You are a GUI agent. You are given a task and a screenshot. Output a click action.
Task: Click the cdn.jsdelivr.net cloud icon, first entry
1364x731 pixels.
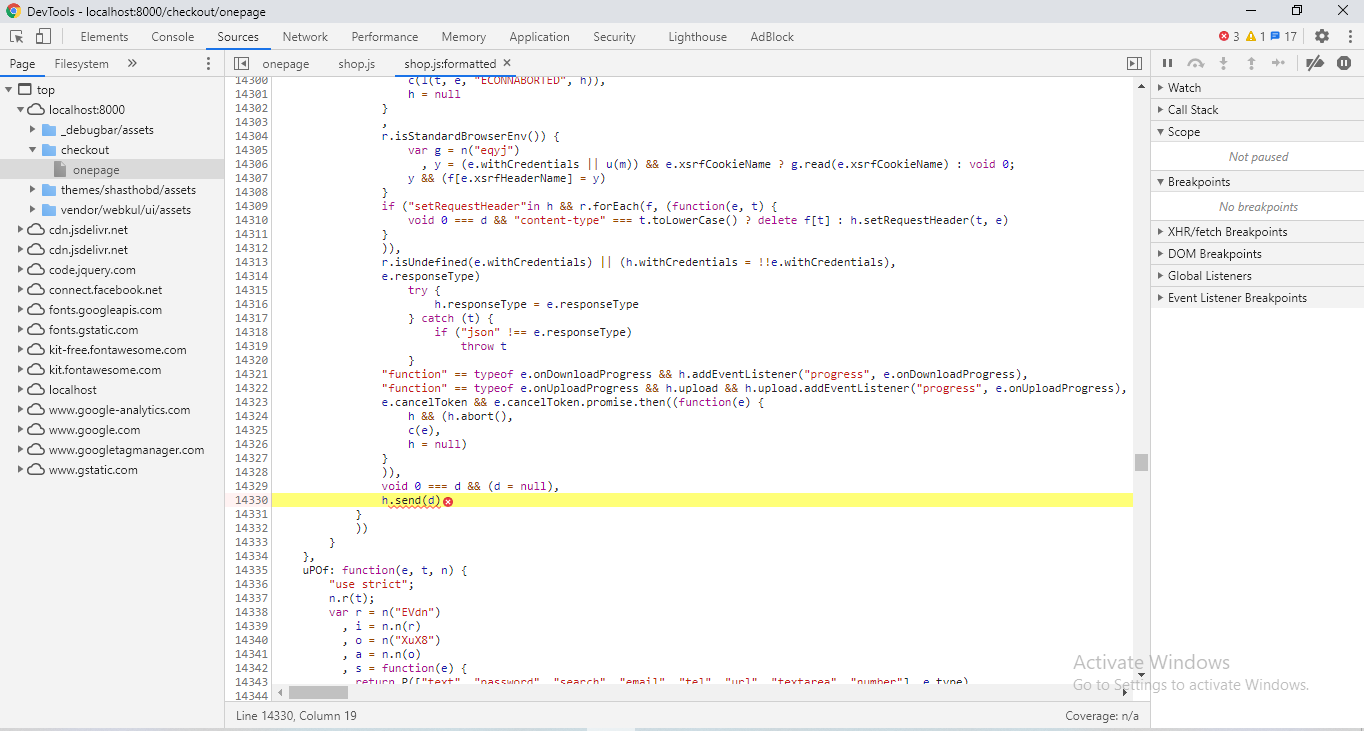(36, 230)
